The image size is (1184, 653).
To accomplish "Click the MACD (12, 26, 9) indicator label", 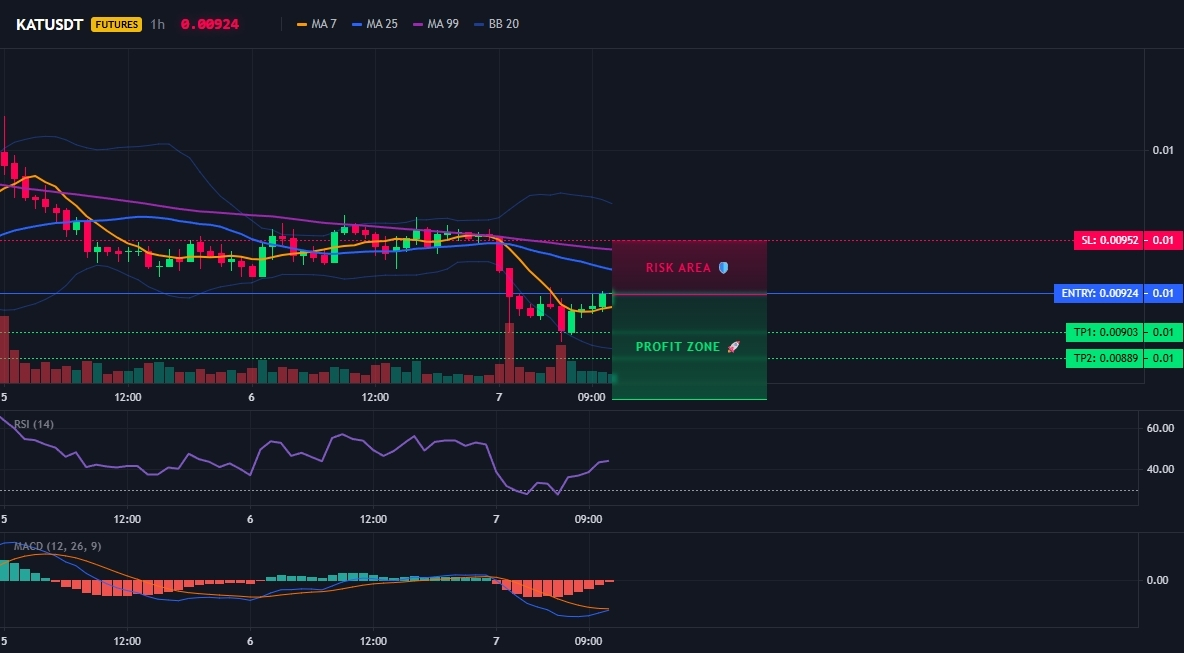I will coord(57,546).
